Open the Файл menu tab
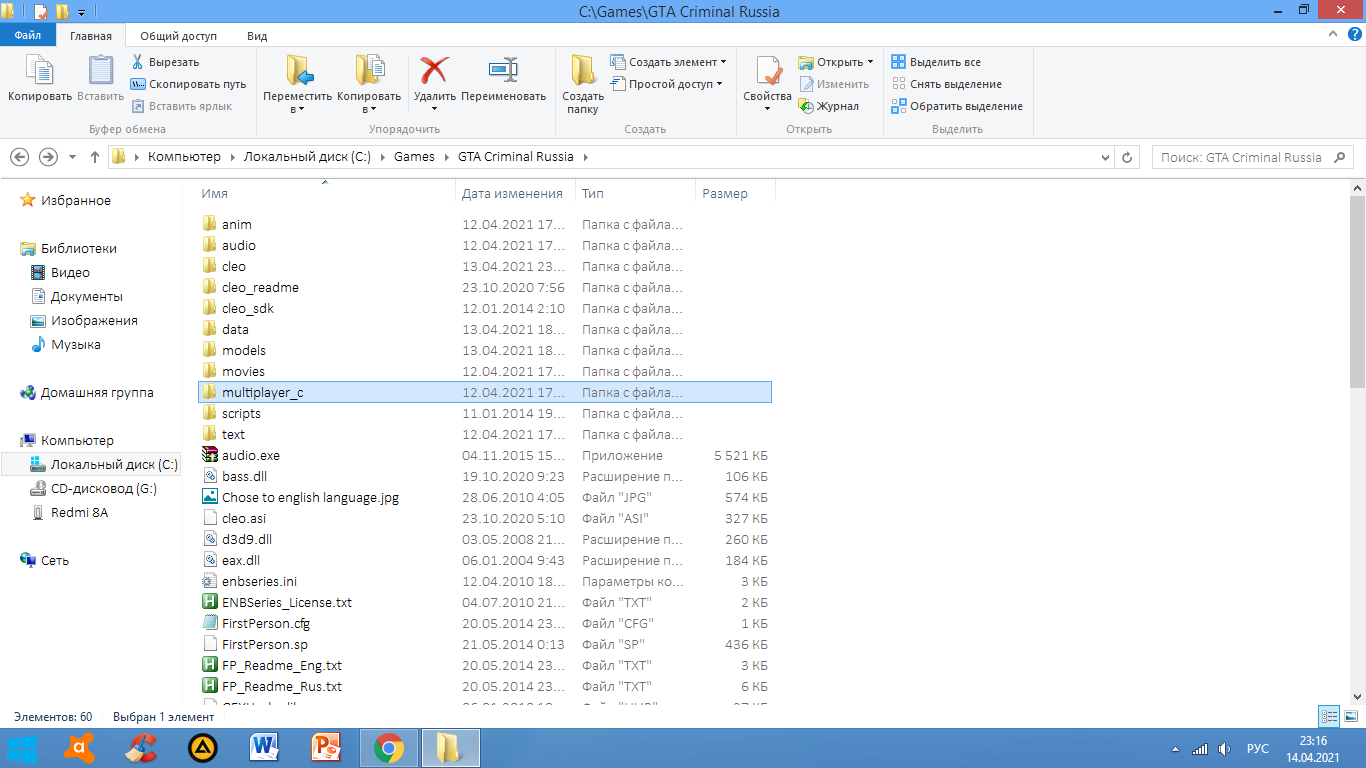The height and width of the screenshot is (768, 1366). [x=28, y=35]
